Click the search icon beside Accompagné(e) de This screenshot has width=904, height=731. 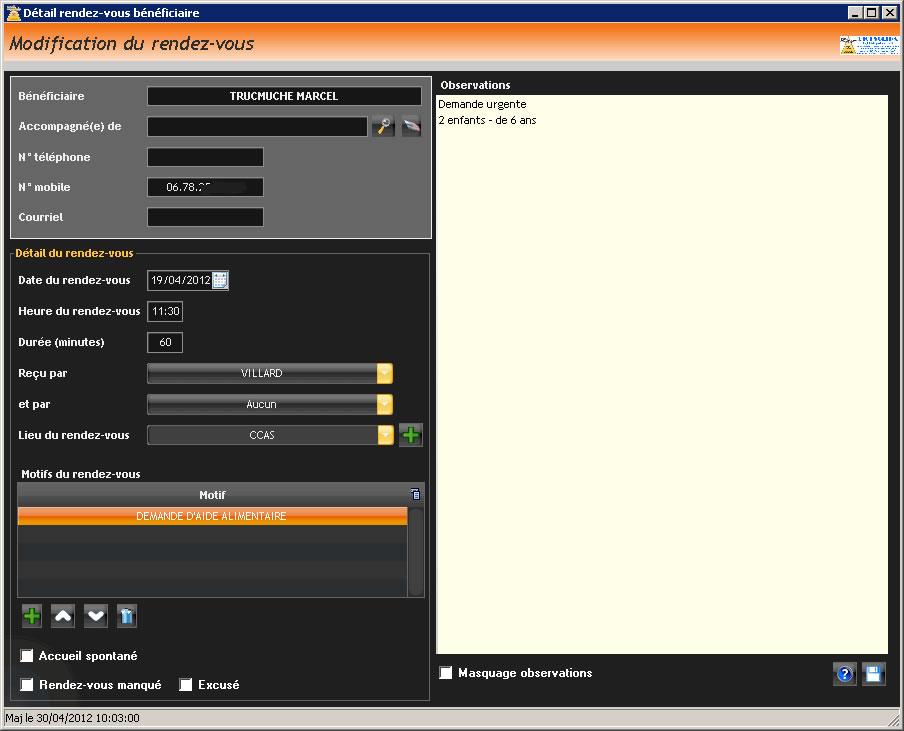[x=384, y=126]
